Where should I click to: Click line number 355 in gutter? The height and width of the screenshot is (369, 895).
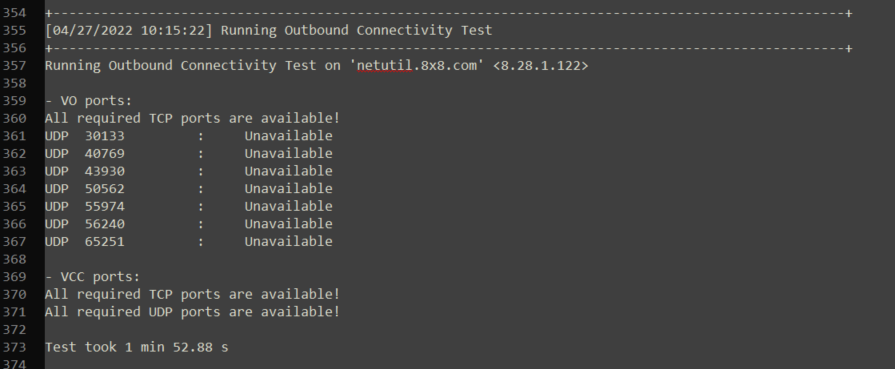(x=14, y=31)
